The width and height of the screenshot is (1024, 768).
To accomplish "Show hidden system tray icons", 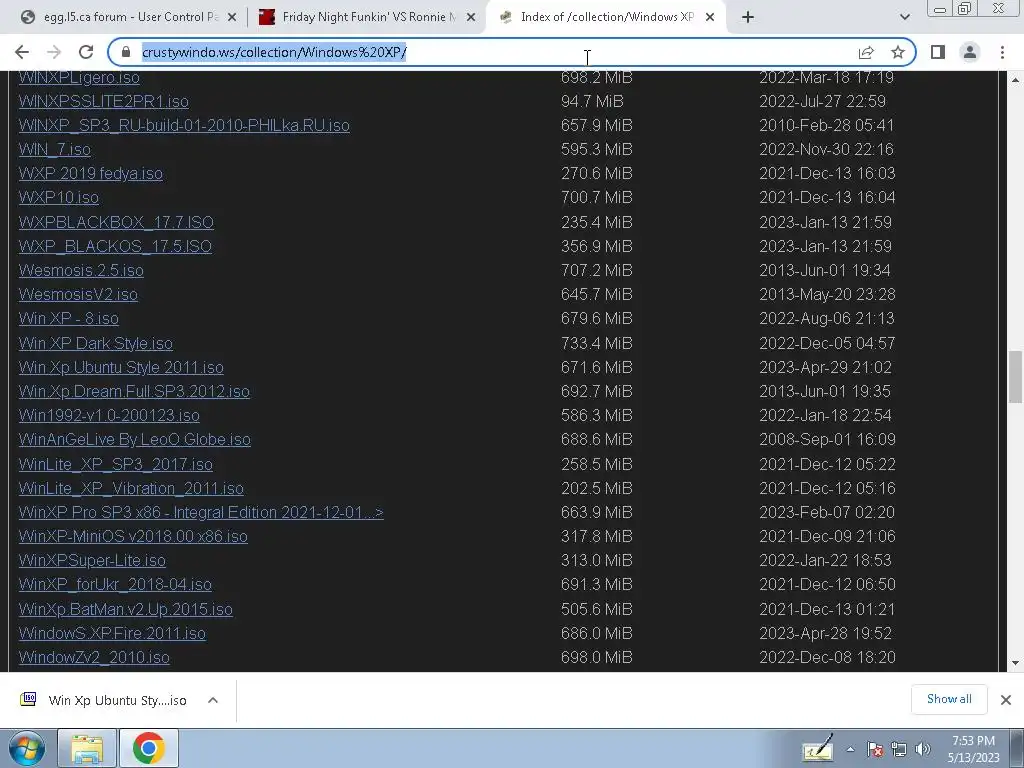I will 850,749.
